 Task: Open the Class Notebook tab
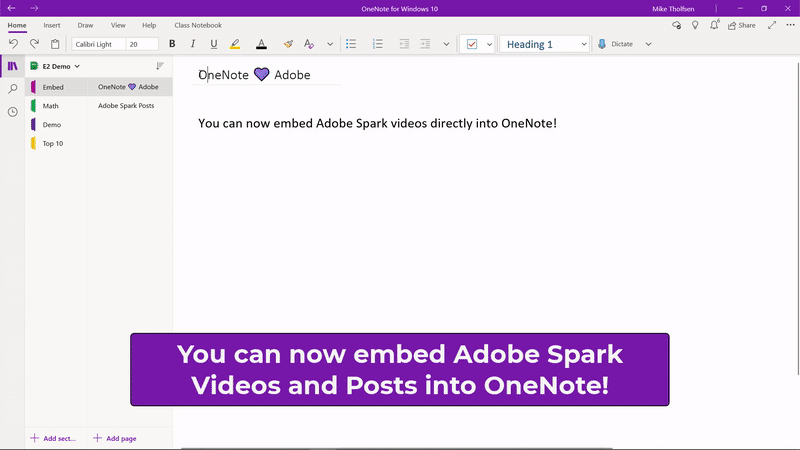pyautogui.click(x=198, y=25)
